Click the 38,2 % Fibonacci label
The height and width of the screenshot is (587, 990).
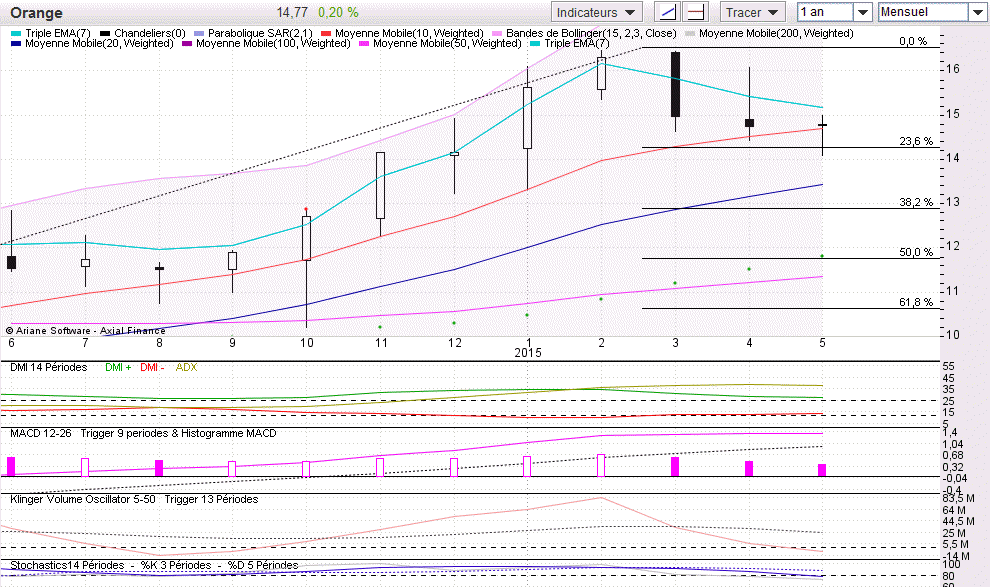915,202
